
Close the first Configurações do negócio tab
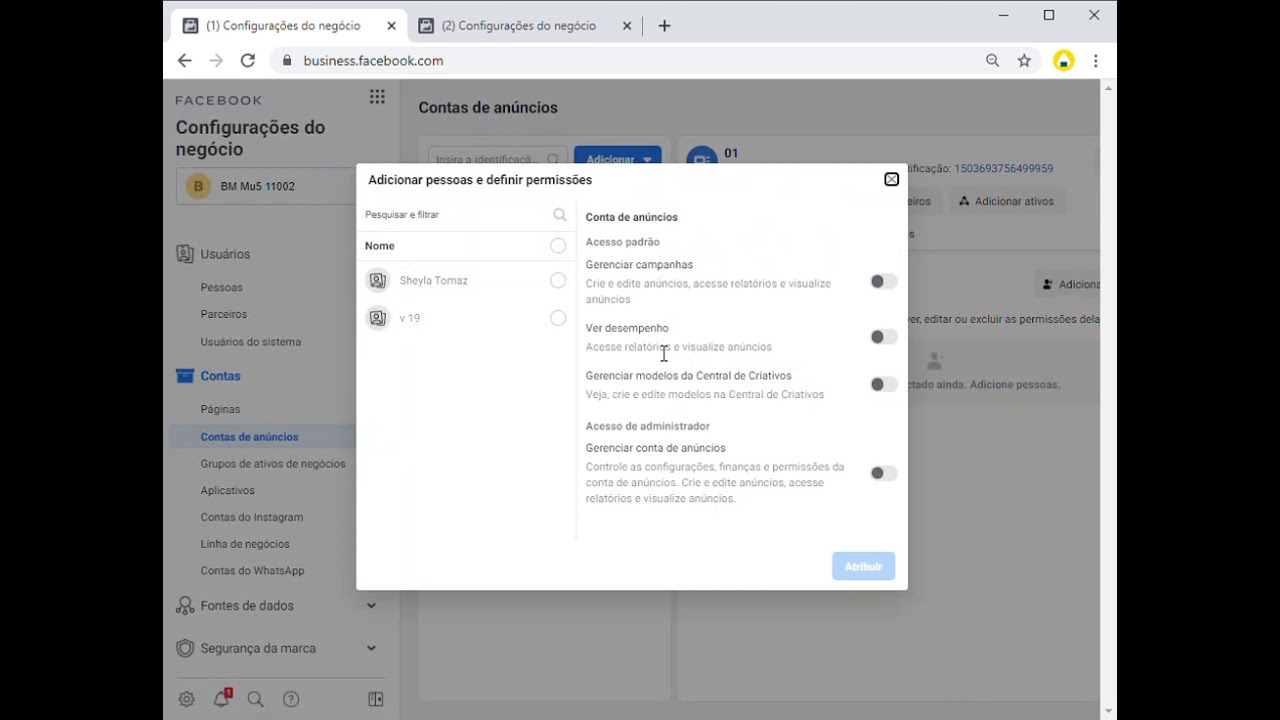coord(391,26)
